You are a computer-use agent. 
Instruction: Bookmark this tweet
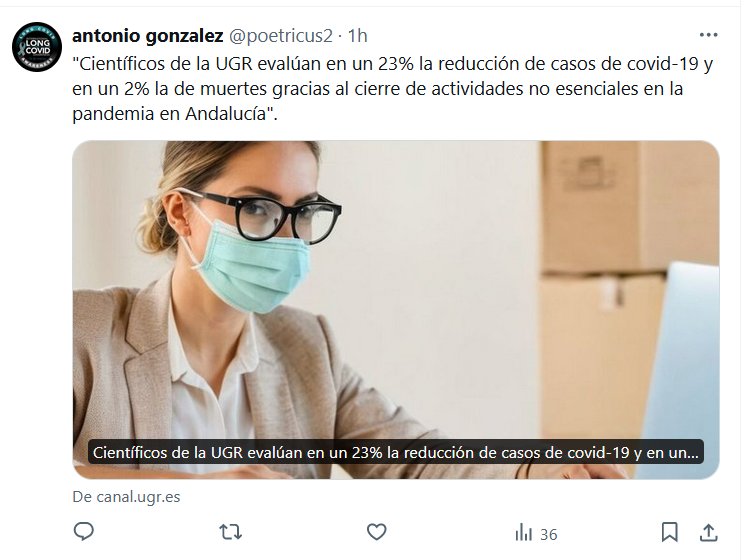669,532
